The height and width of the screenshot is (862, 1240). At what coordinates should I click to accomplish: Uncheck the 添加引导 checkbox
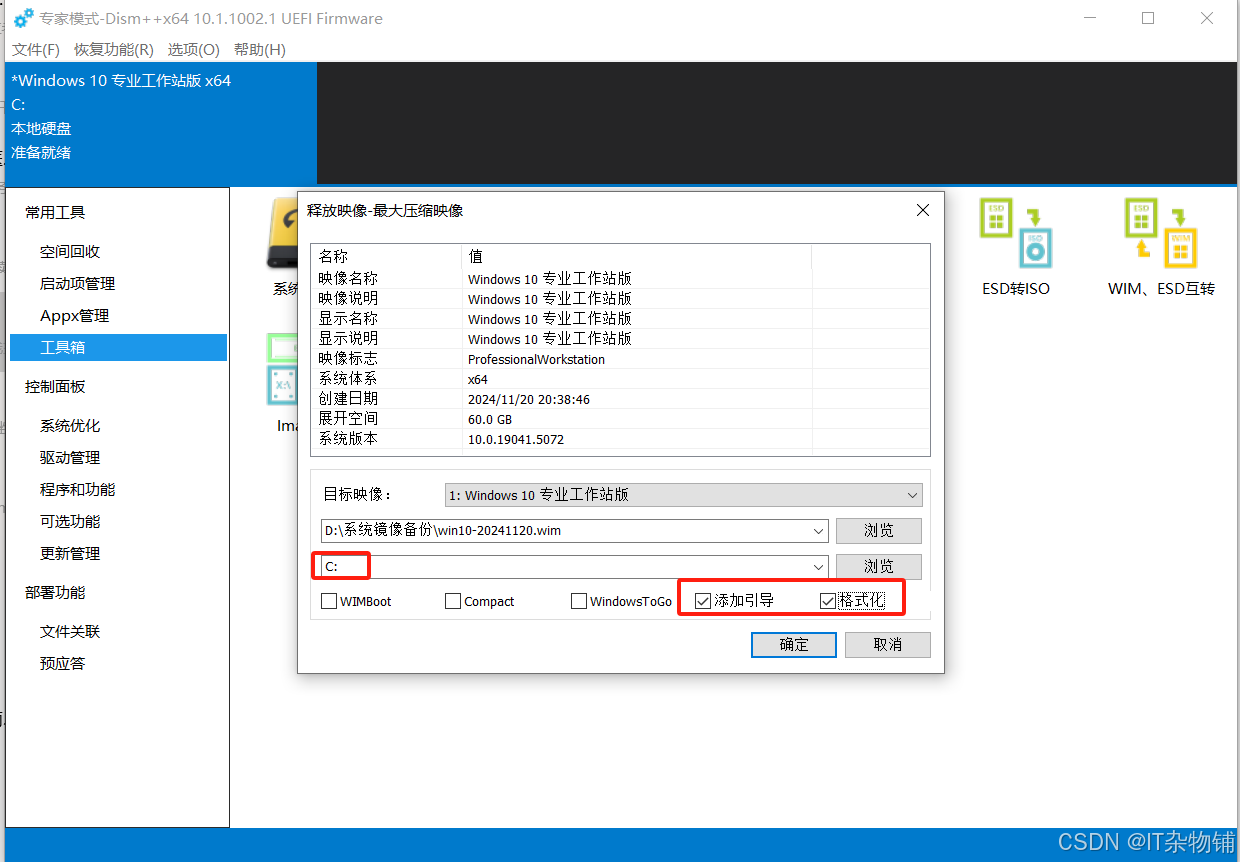[703, 601]
